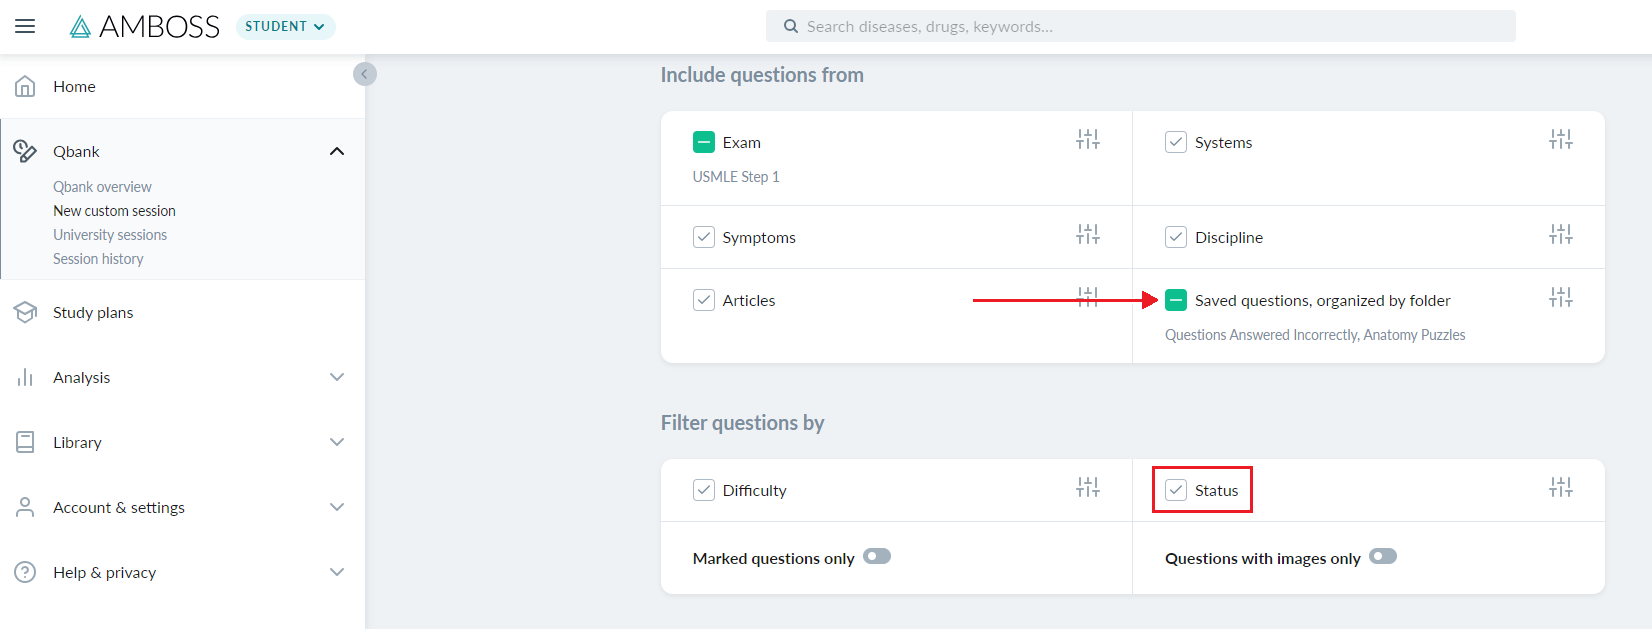Open the Systems filter settings icon

1561,140
